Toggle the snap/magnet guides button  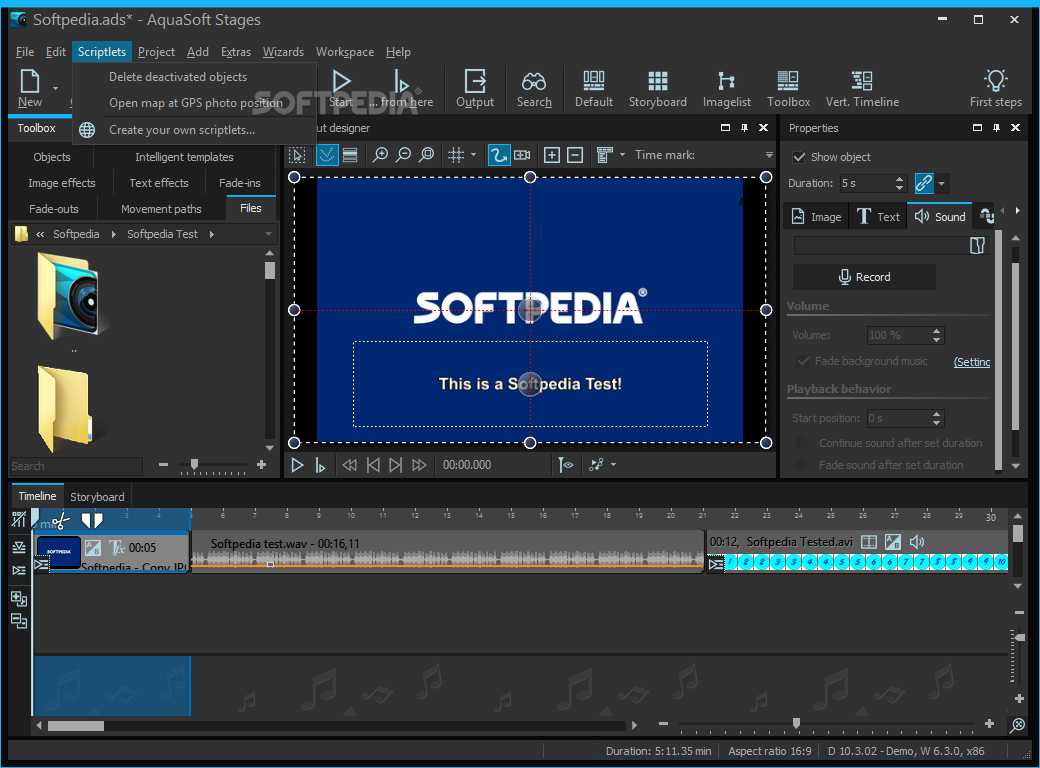coord(327,155)
